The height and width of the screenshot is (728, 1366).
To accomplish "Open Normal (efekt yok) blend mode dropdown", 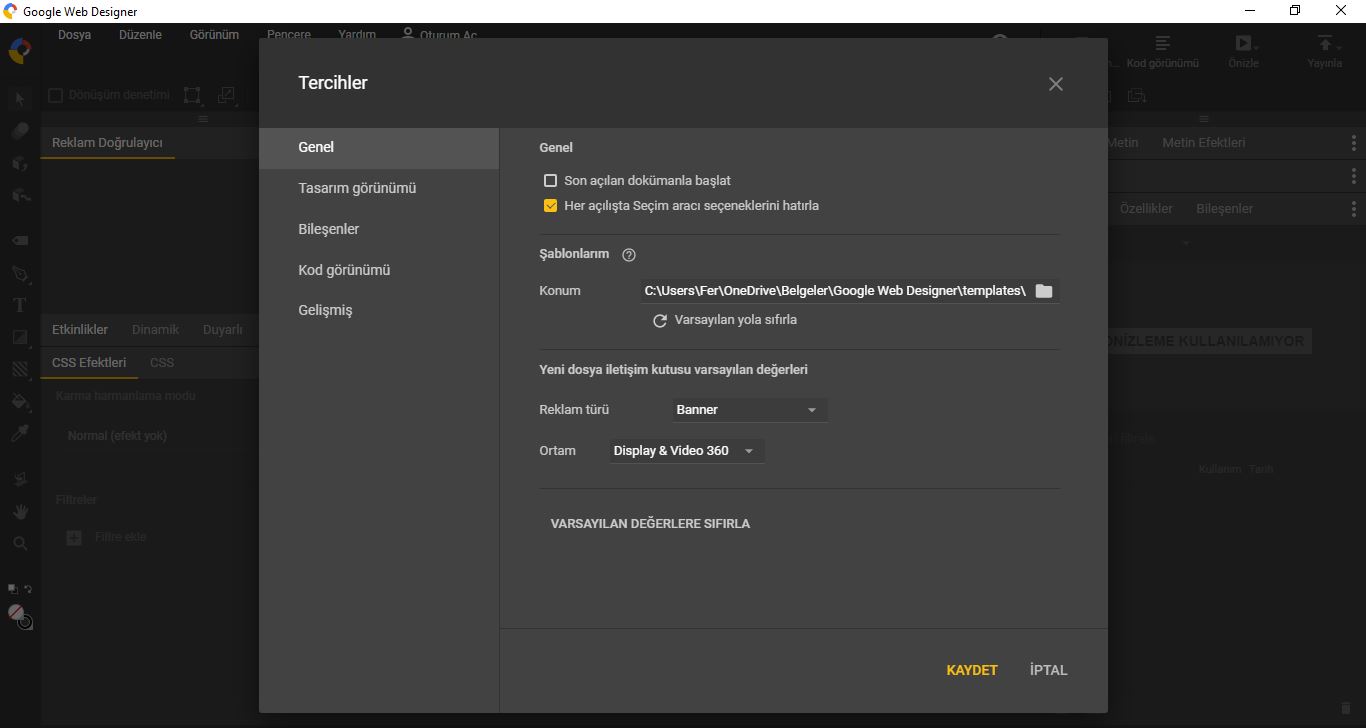I will click(150, 436).
